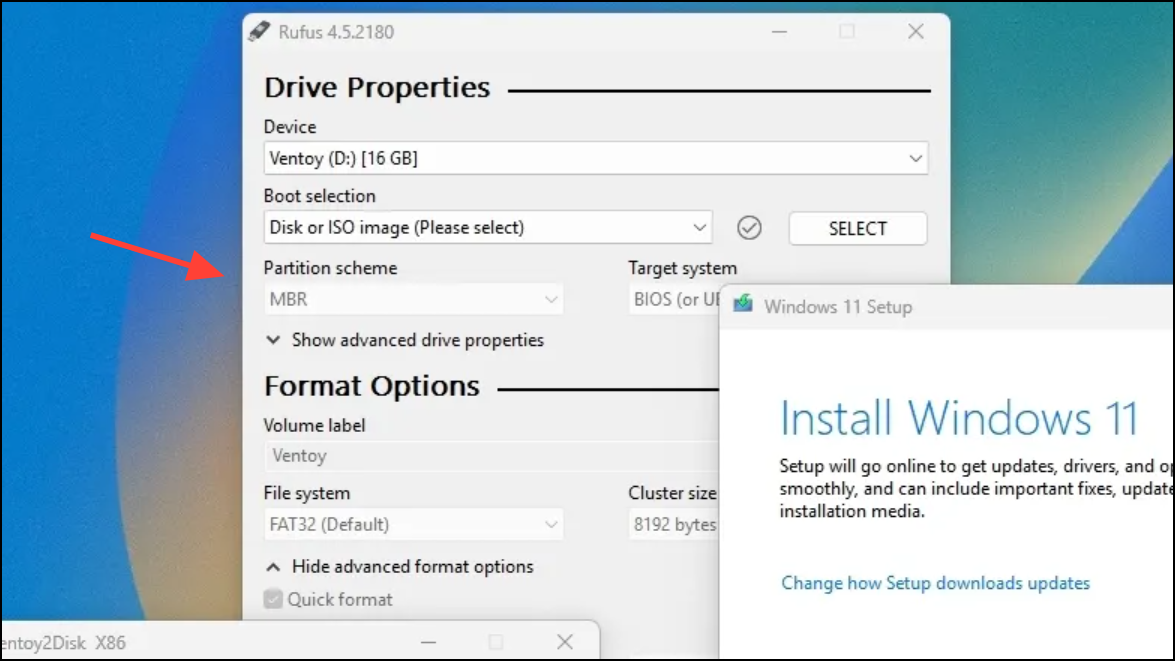Open the Partition scheme MBR dropdown
This screenshot has height=661, width=1175.
(x=413, y=300)
